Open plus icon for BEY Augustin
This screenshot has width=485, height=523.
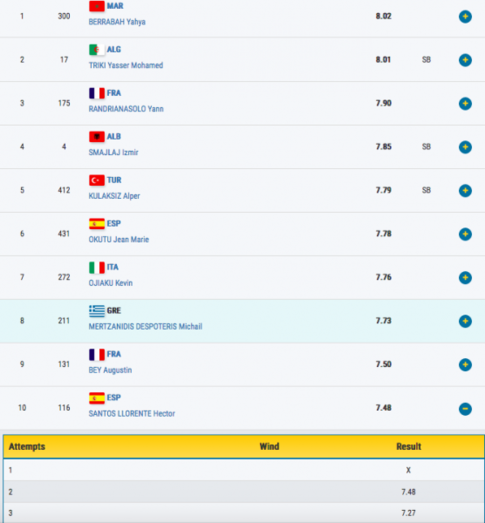point(465,365)
